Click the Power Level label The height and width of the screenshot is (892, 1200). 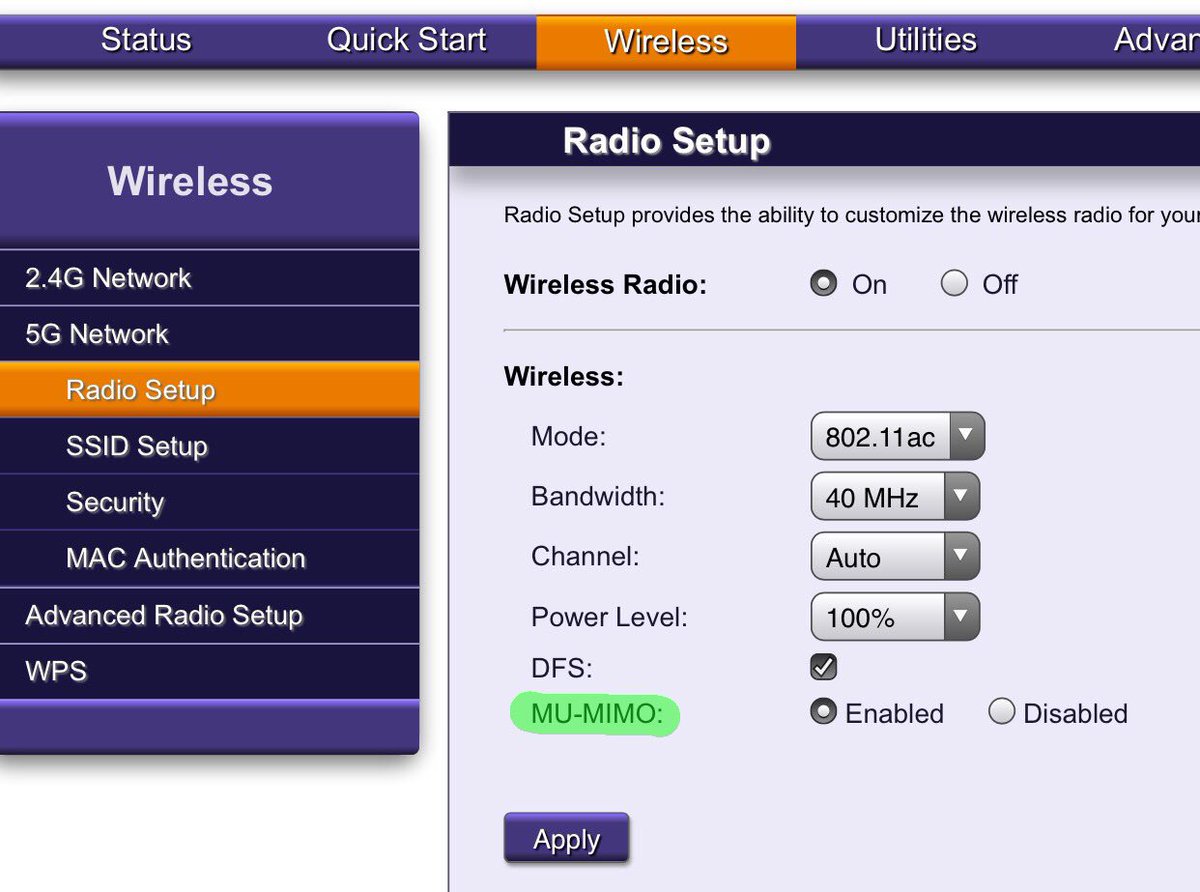click(x=609, y=617)
